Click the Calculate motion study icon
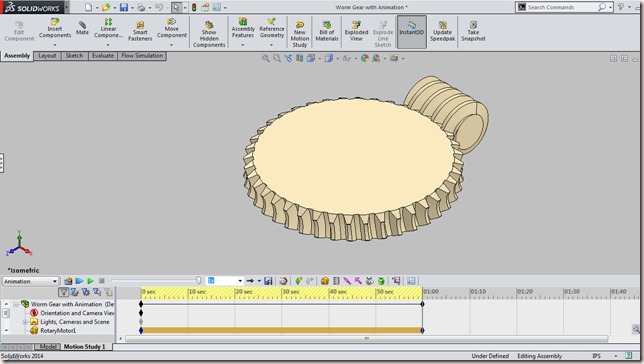The image size is (644, 364). click(68, 281)
